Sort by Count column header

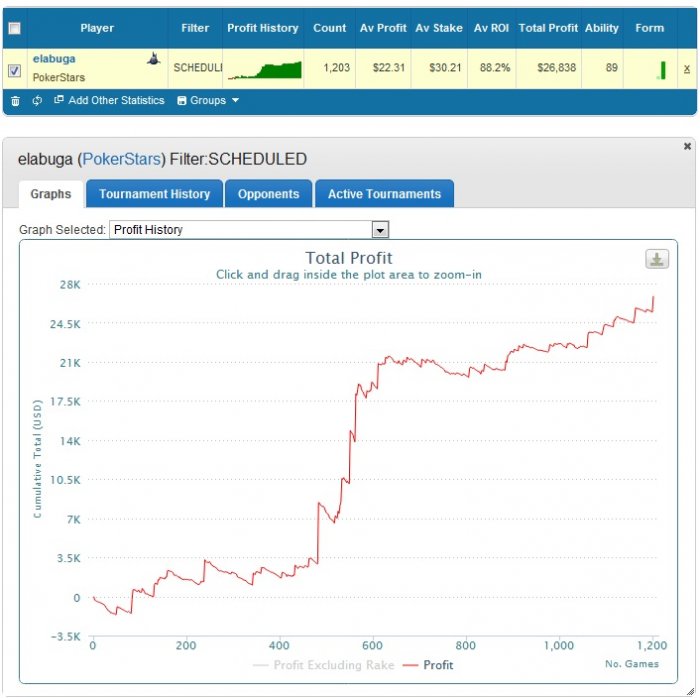click(329, 28)
